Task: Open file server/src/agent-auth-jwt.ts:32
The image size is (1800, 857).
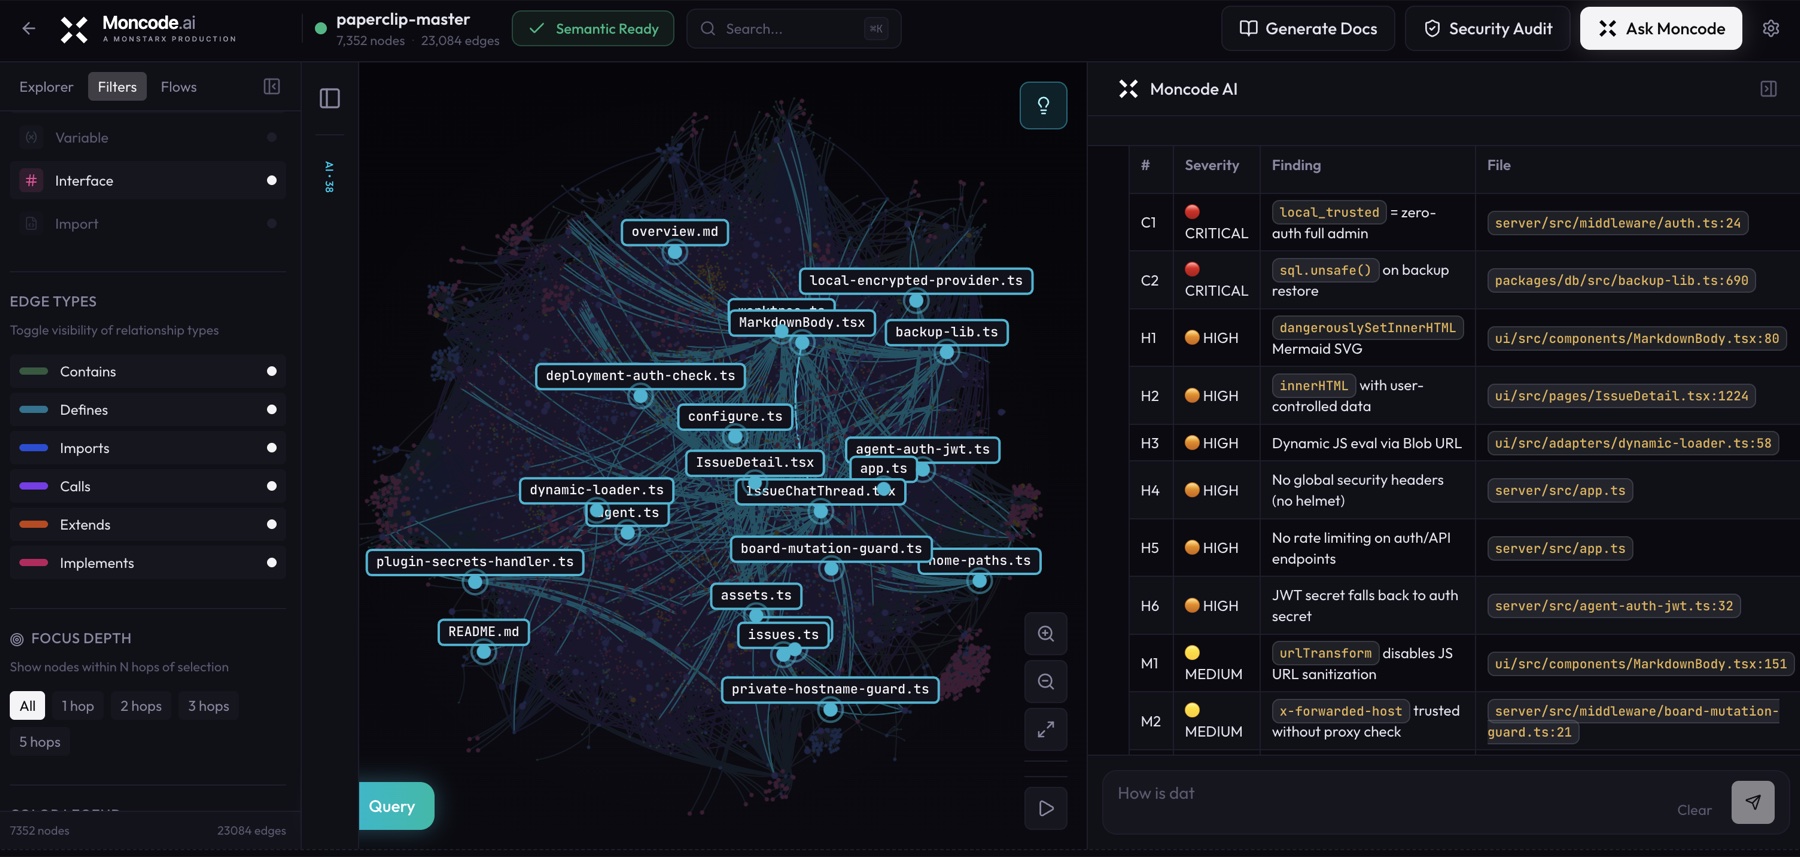Action: [1613, 606]
